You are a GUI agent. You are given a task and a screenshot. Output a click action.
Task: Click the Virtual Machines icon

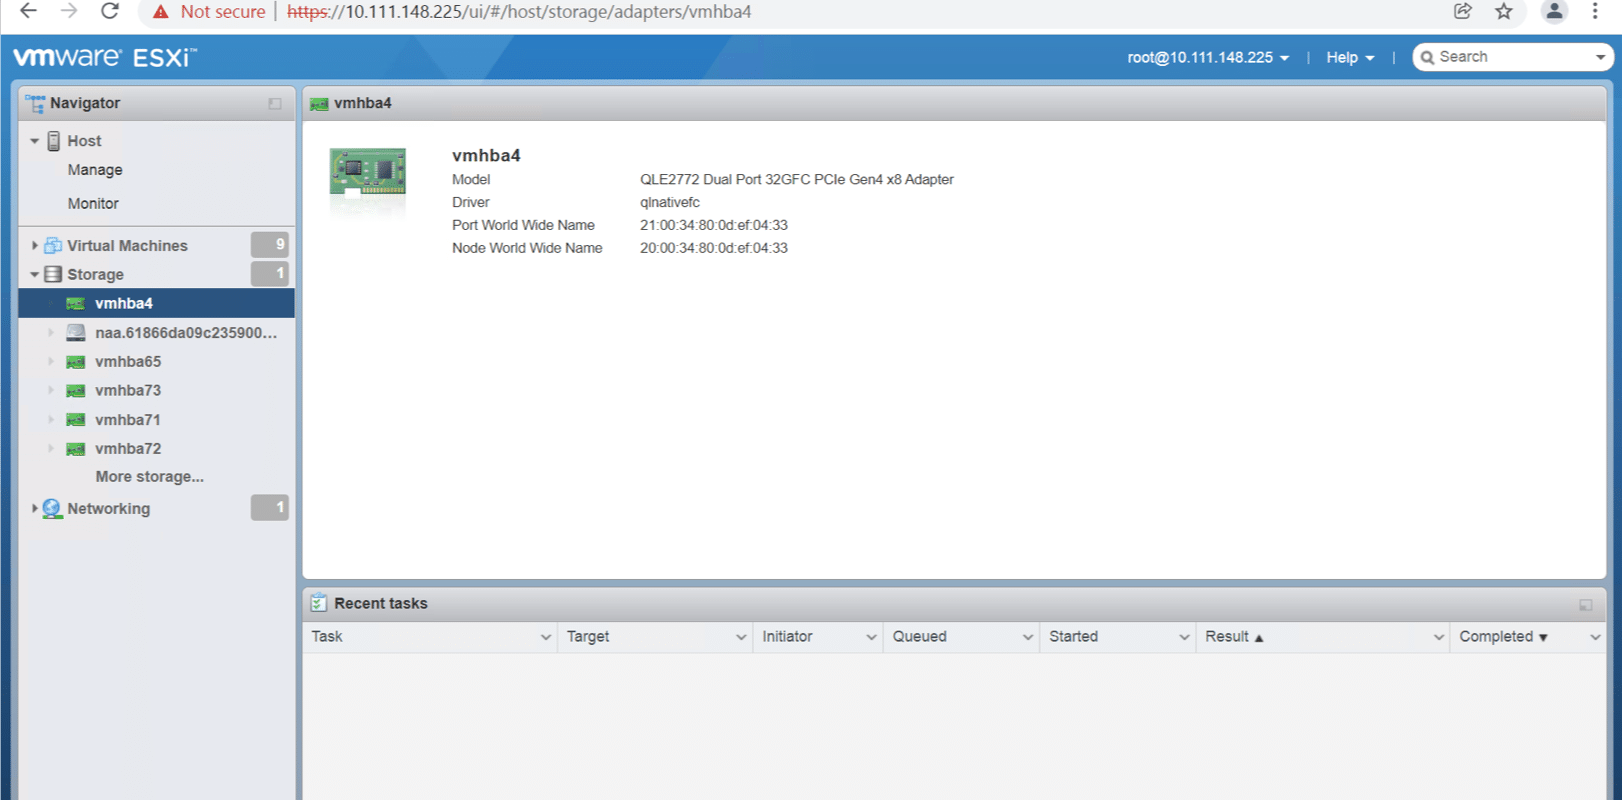pyautogui.click(x=53, y=245)
